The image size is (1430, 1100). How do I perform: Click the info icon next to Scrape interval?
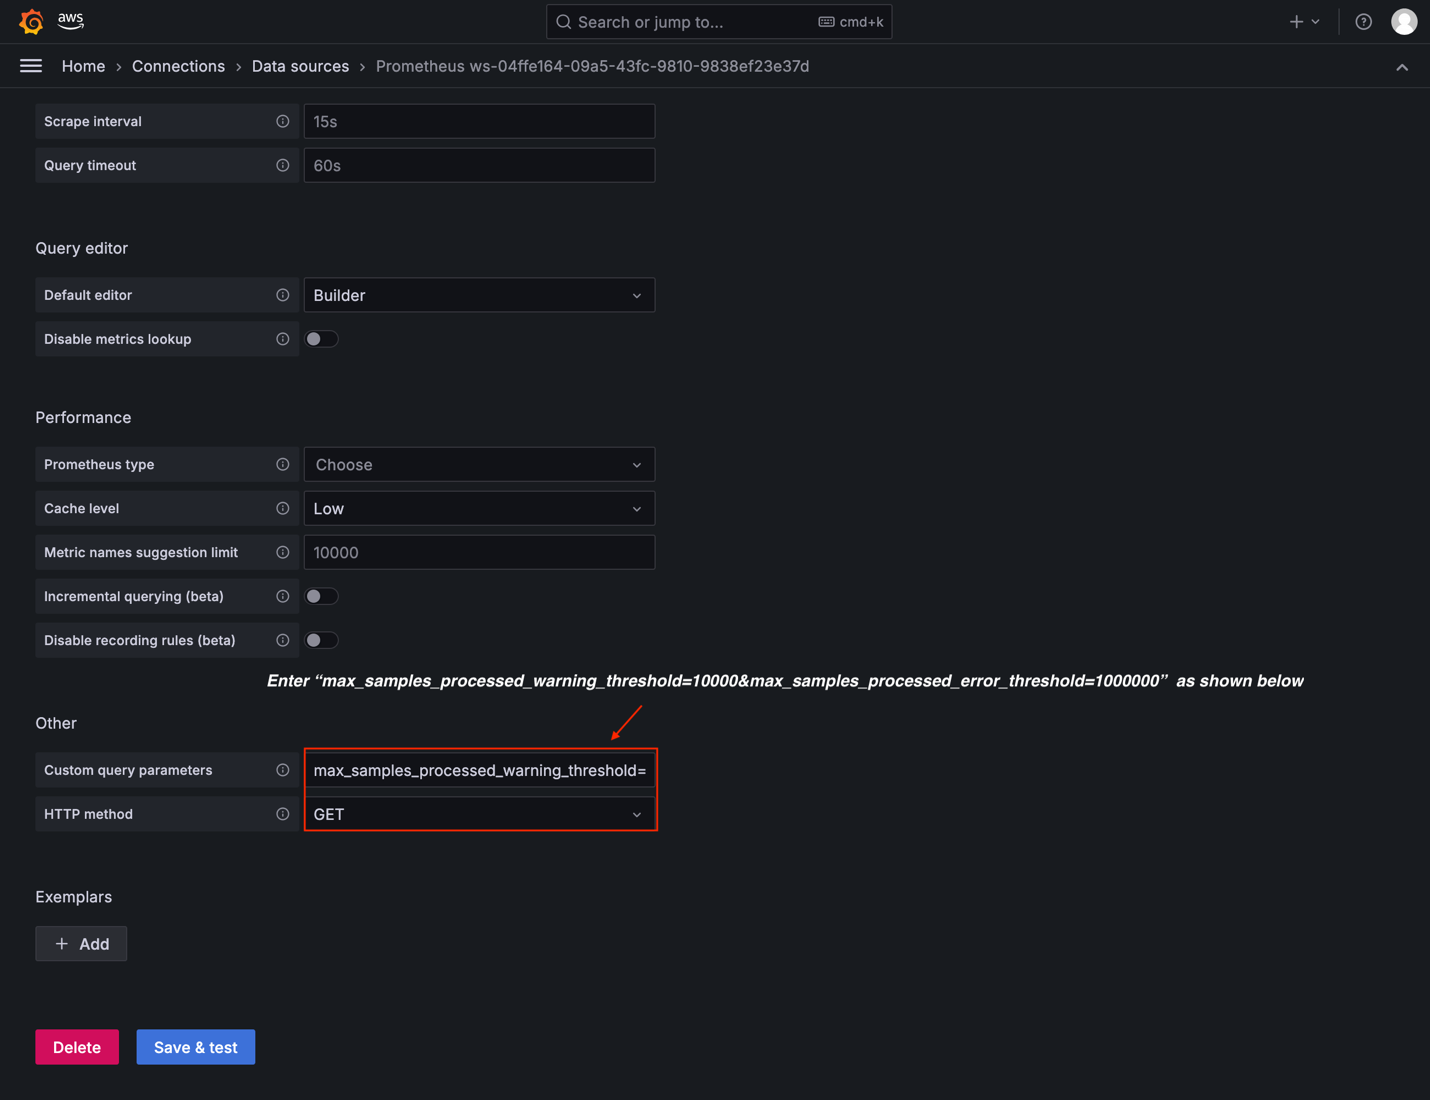(282, 121)
